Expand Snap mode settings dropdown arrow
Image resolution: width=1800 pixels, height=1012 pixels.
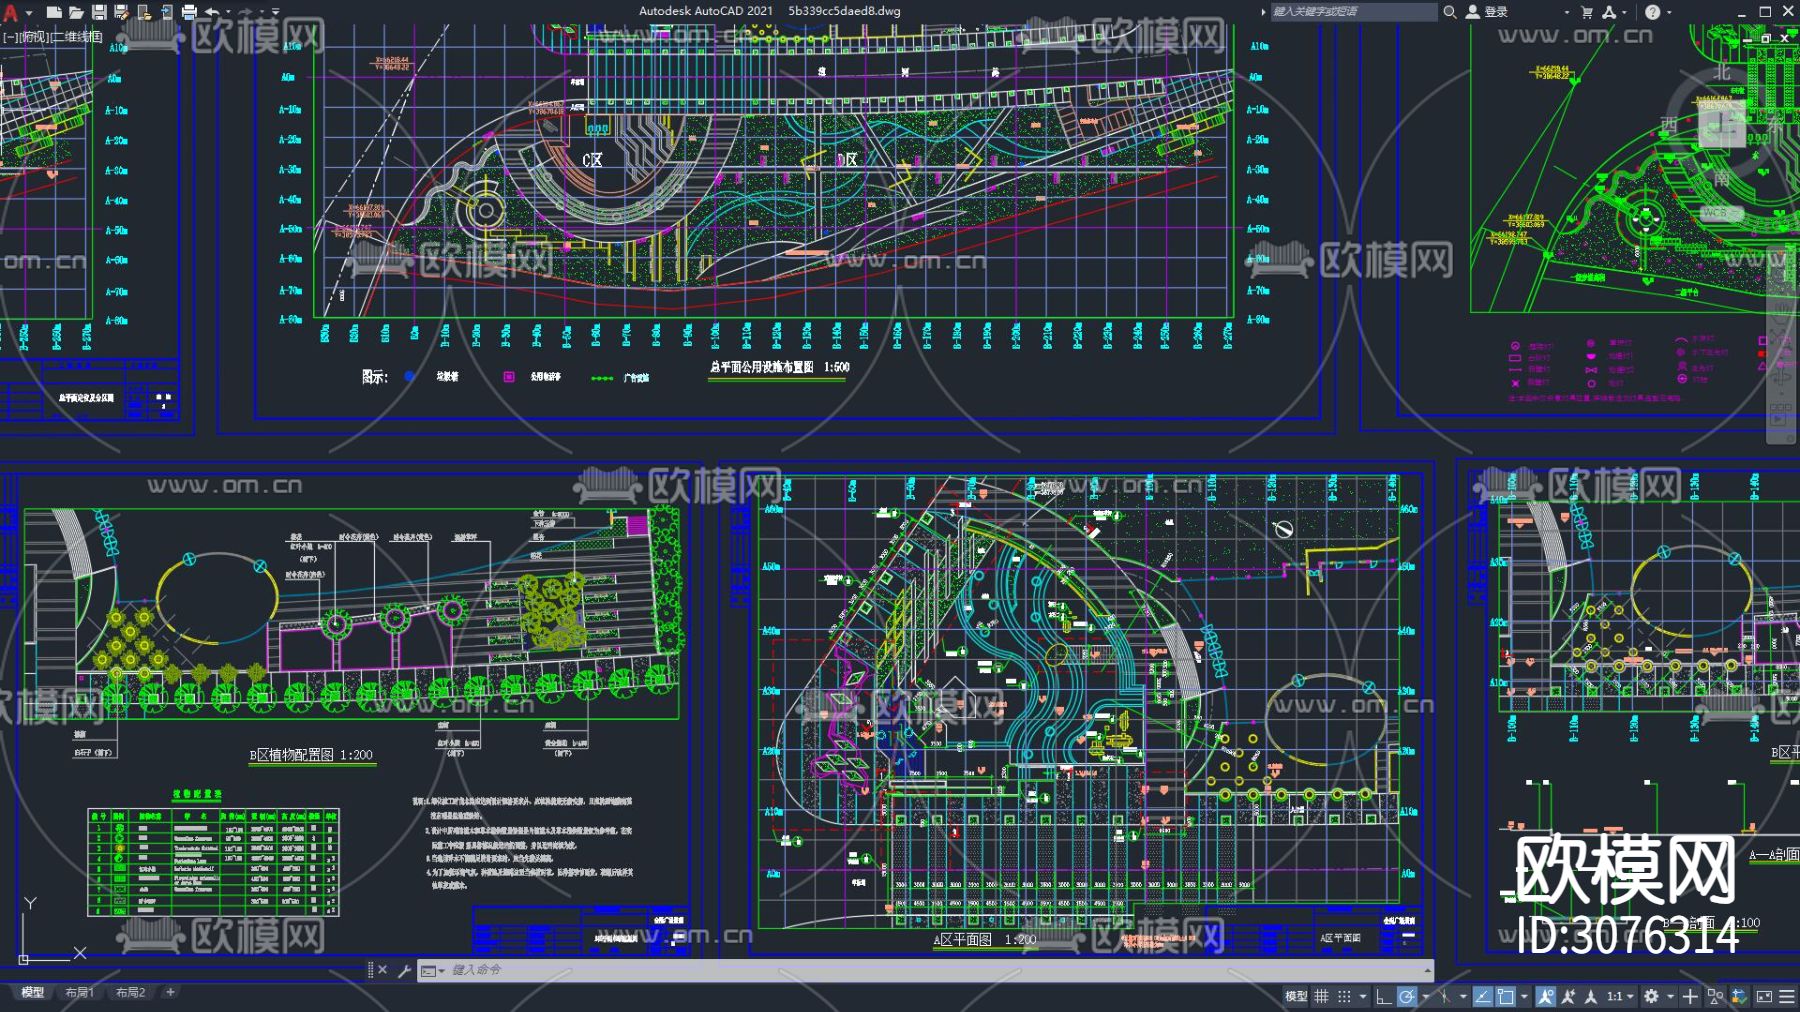pyautogui.click(x=1362, y=996)
